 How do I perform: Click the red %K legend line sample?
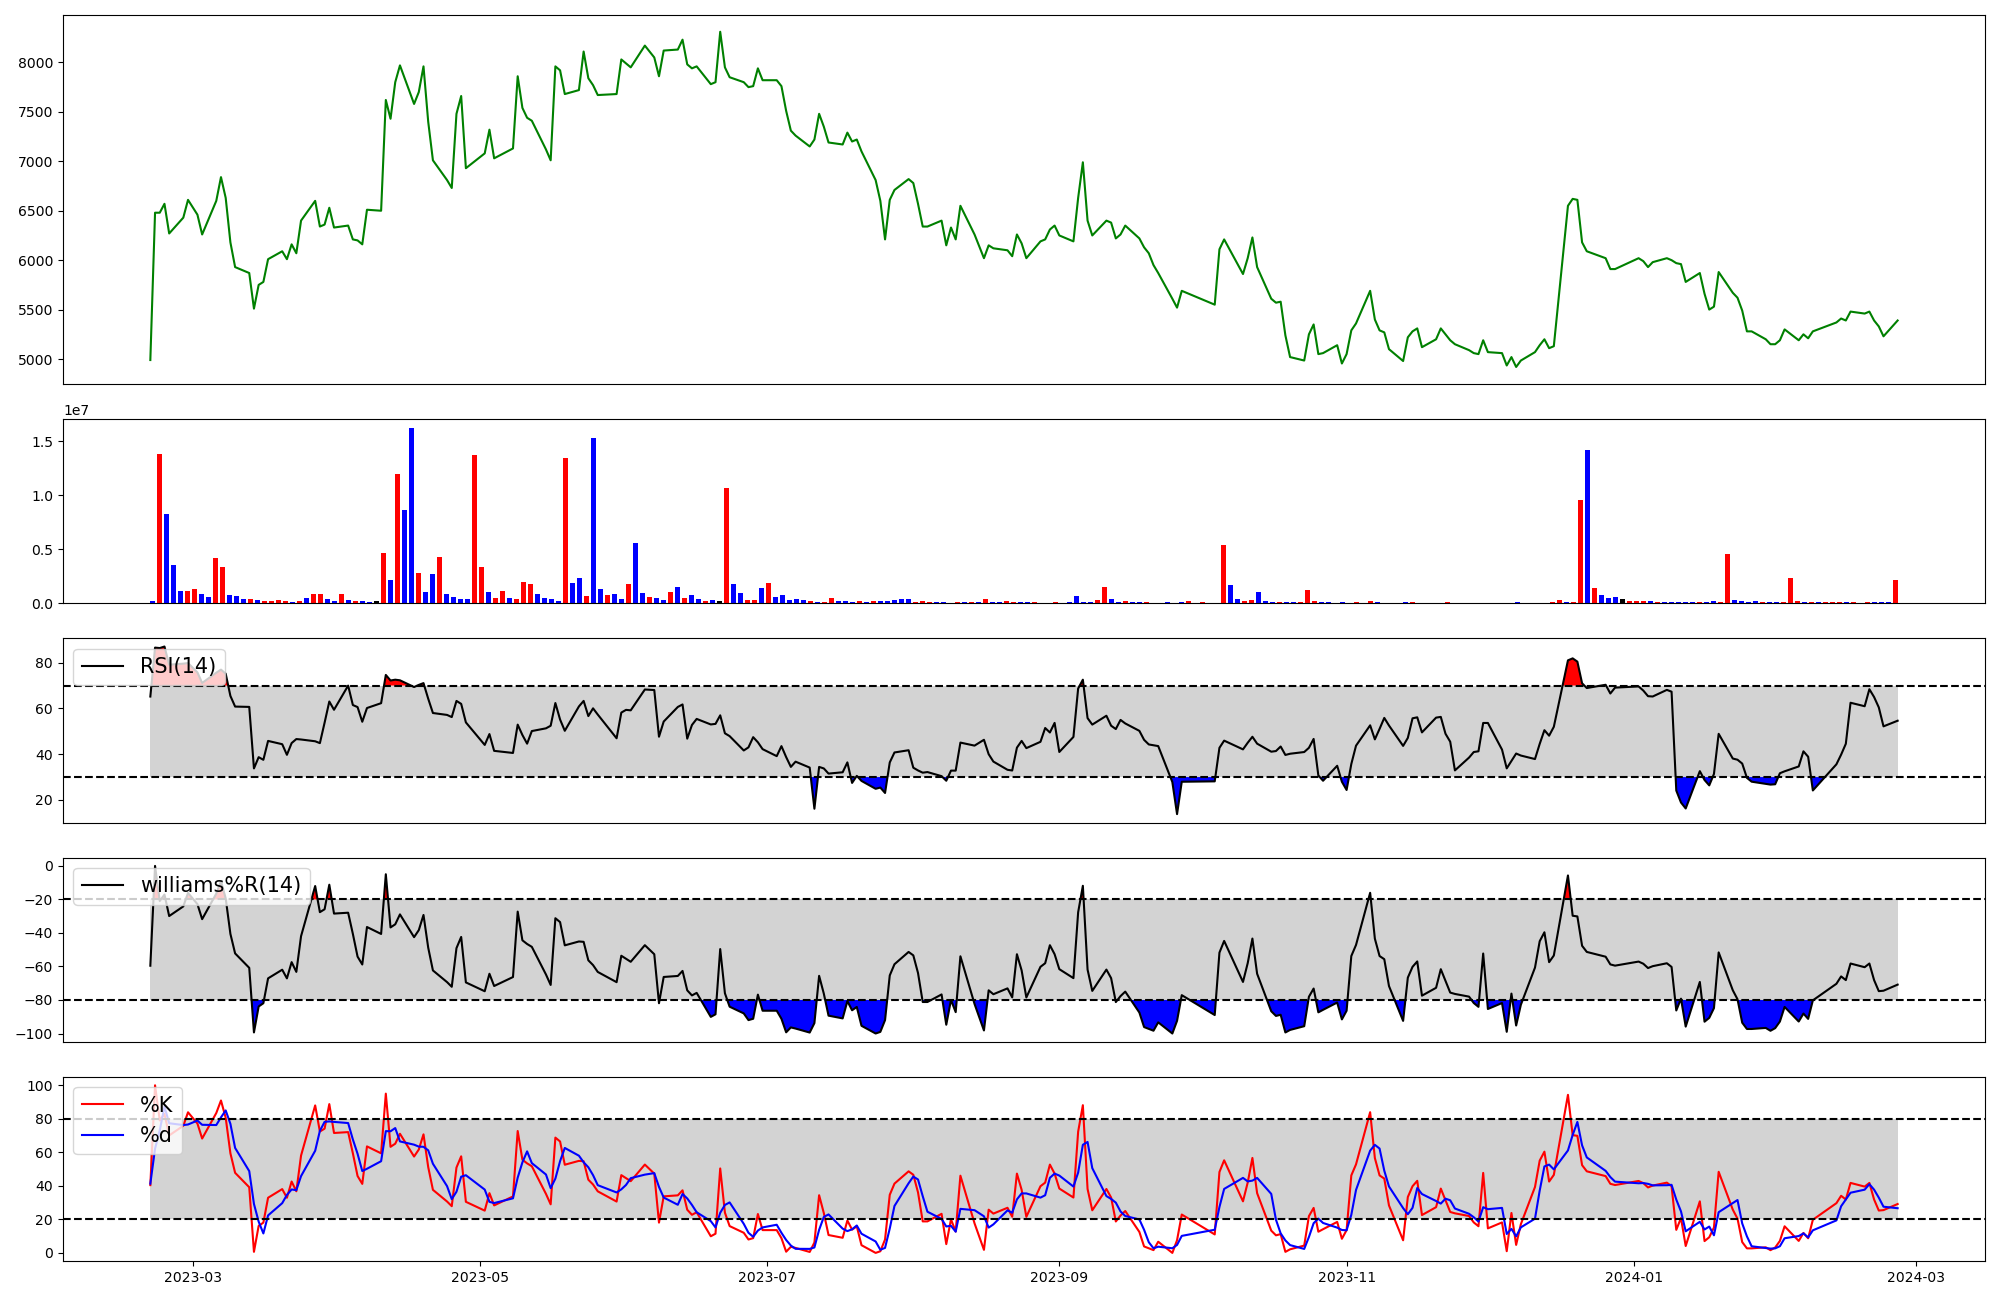coord(102,1105)
